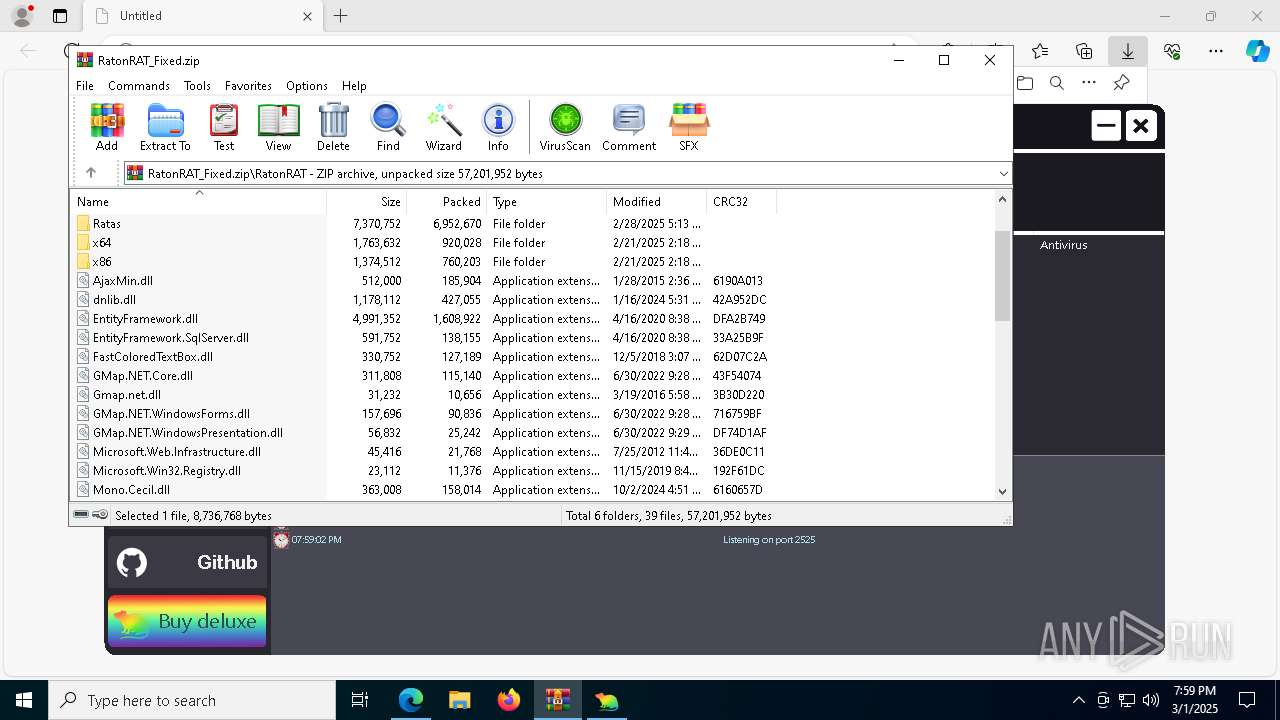Open Task View on taskbar
Viewport: 1280px width, 720px height.
pos(361,700)
